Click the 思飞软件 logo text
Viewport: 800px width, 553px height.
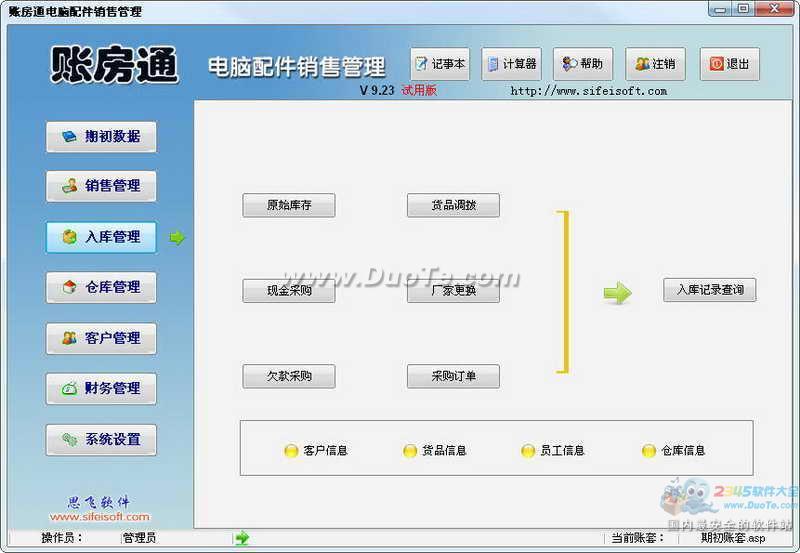99,502
